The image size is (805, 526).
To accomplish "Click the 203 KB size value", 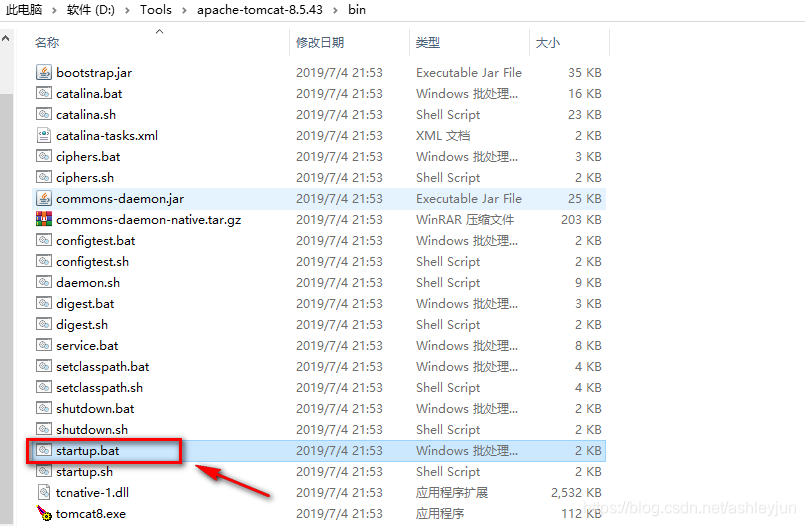I will coord(581,220).
